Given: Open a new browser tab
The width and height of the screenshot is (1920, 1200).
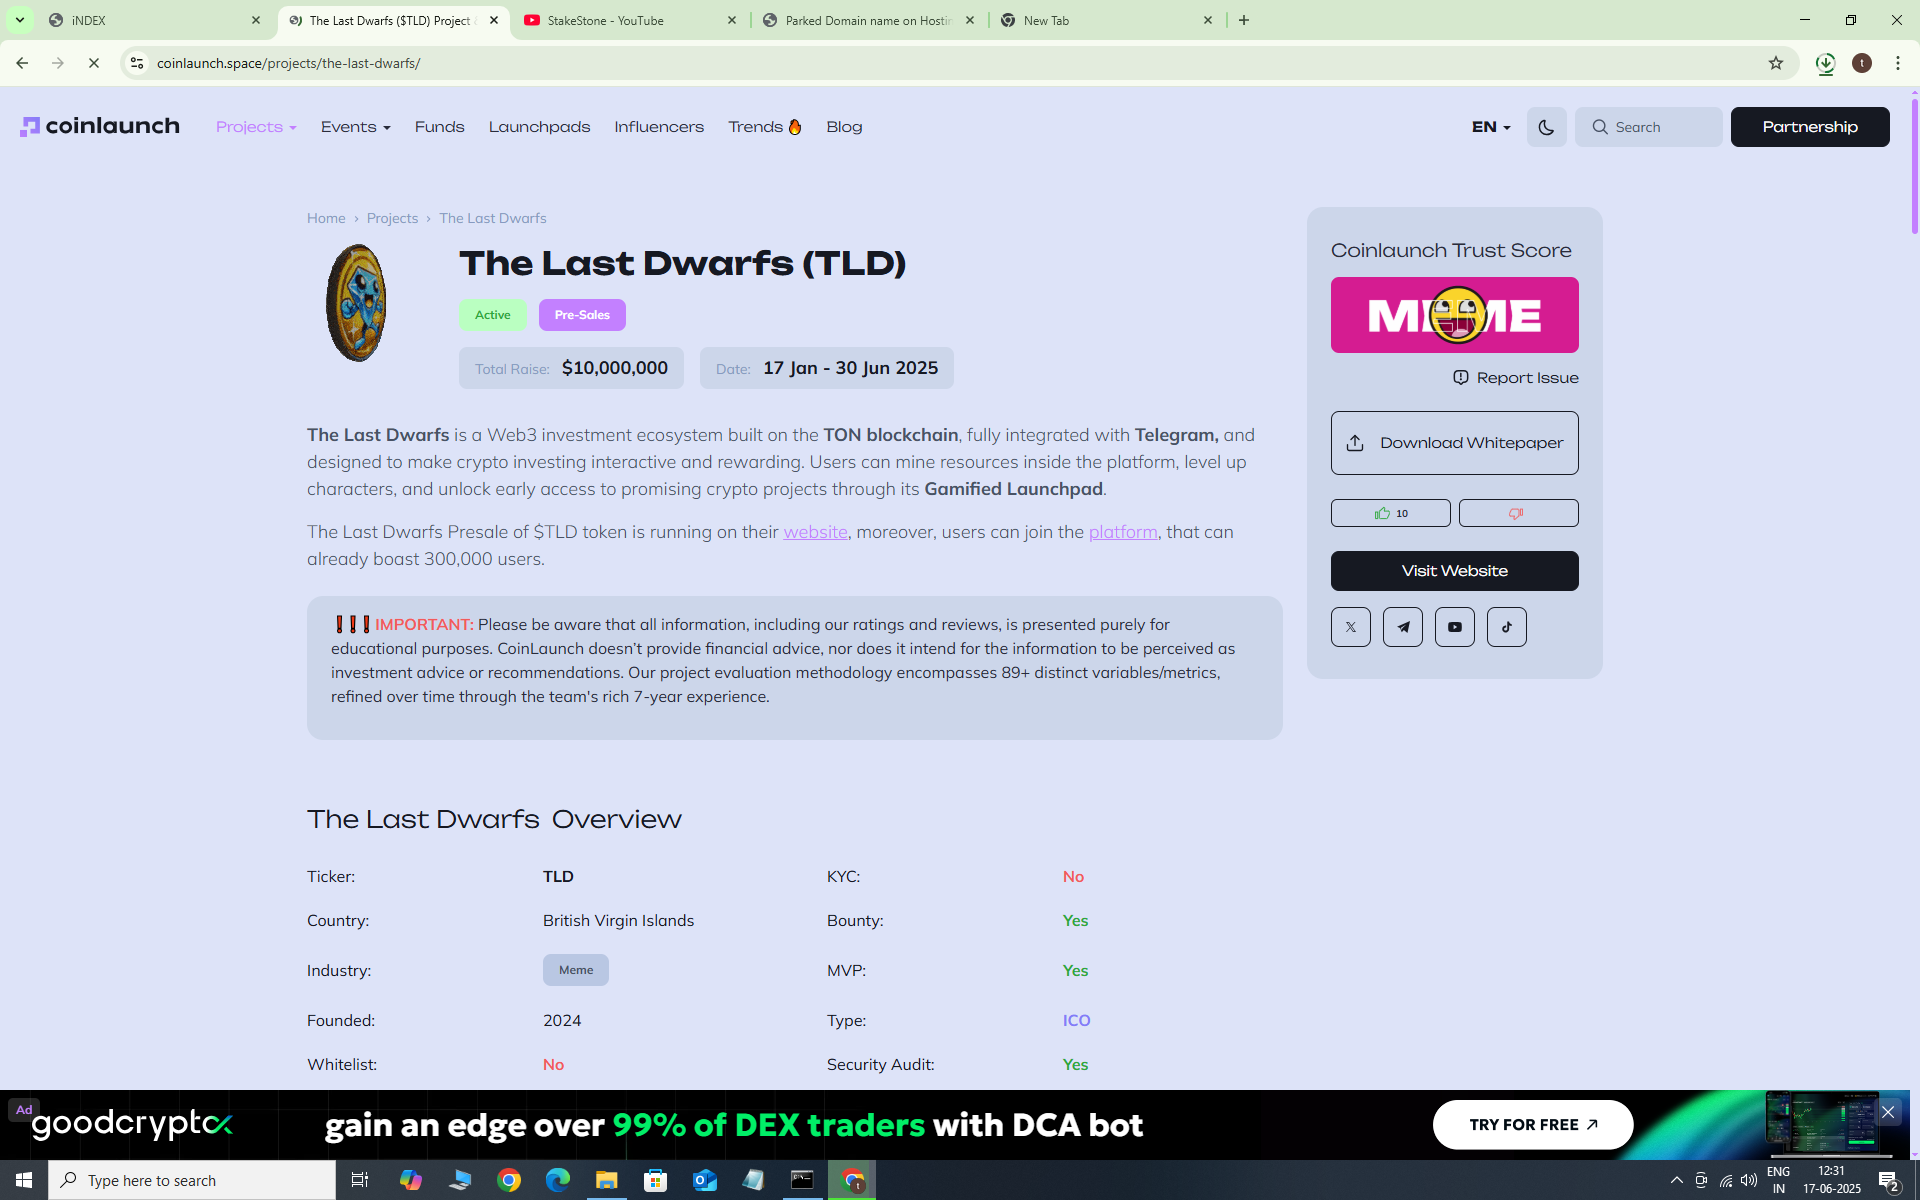Looking at the screenshot, I should tap(1244, 20).
